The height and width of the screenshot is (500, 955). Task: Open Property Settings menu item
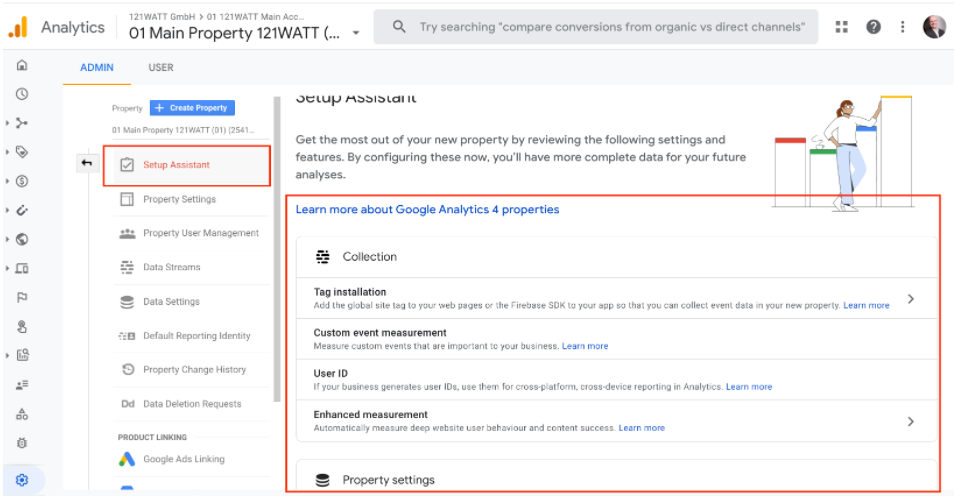pos(192,199)
